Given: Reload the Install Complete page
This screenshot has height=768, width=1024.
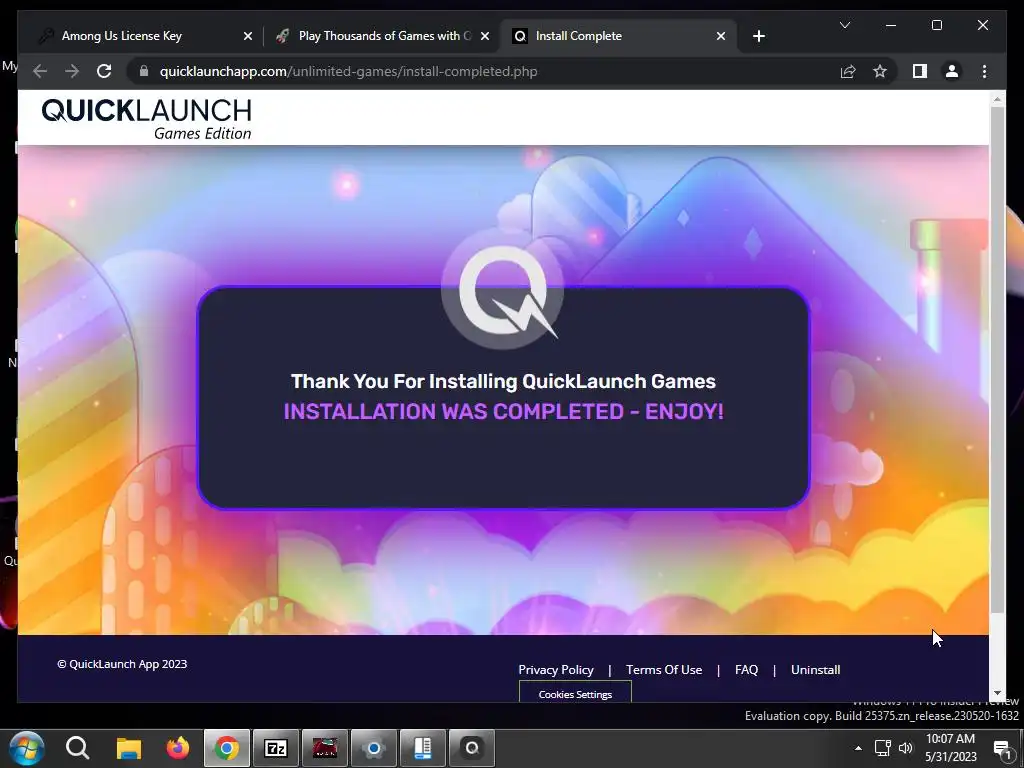Looking at the screenshot, I should click(x=104, y=71).
